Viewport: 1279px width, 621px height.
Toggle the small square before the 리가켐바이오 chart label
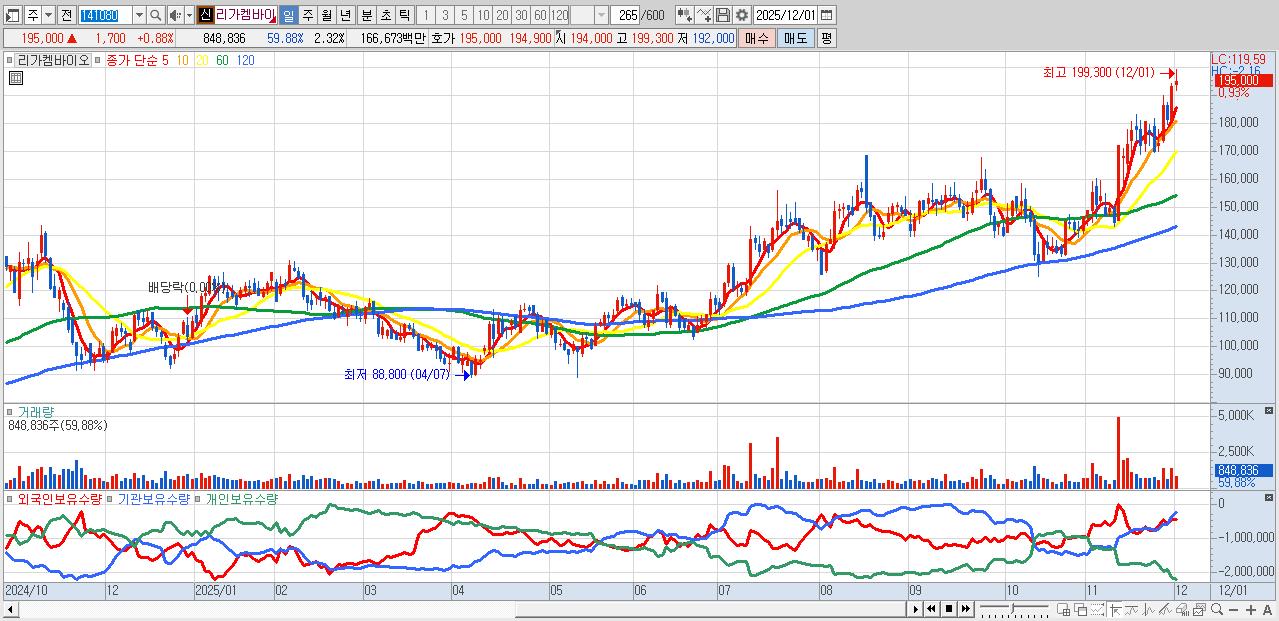[x=9, y=60]
